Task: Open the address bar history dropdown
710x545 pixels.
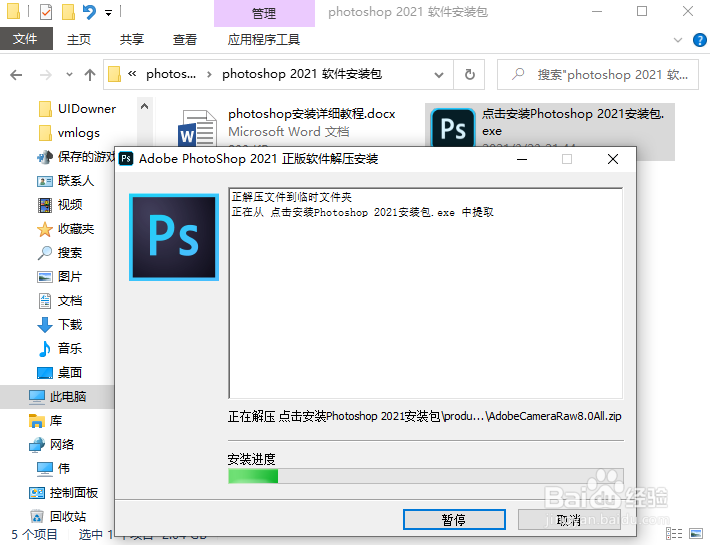Action: 439,75
